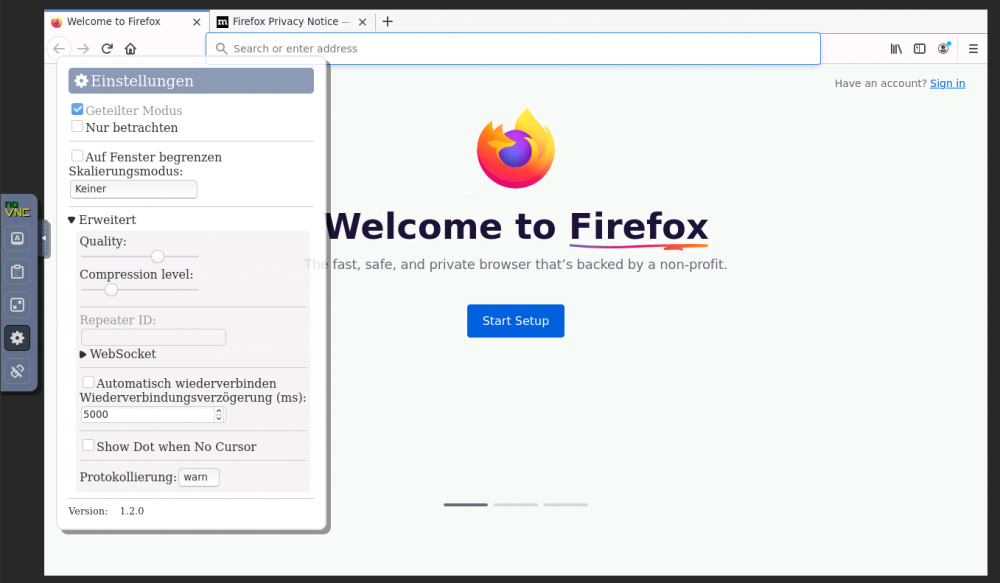1000x583 pixels.
Task: Click the Start Setup button
Action: (515, 321)
